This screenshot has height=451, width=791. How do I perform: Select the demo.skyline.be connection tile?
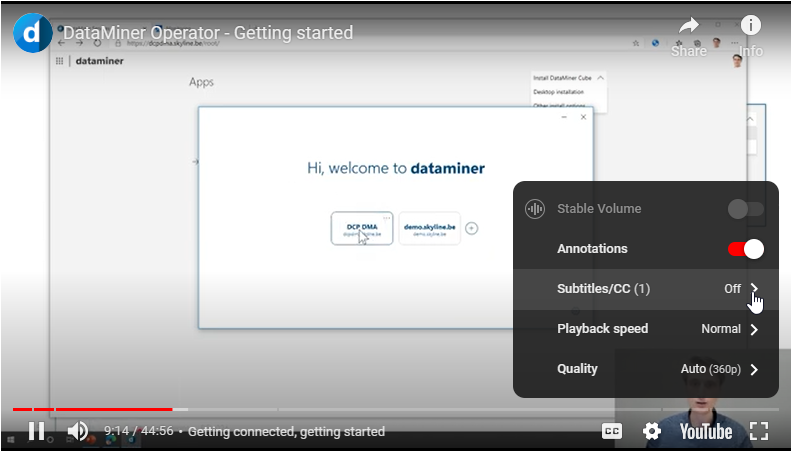(429, 229)
